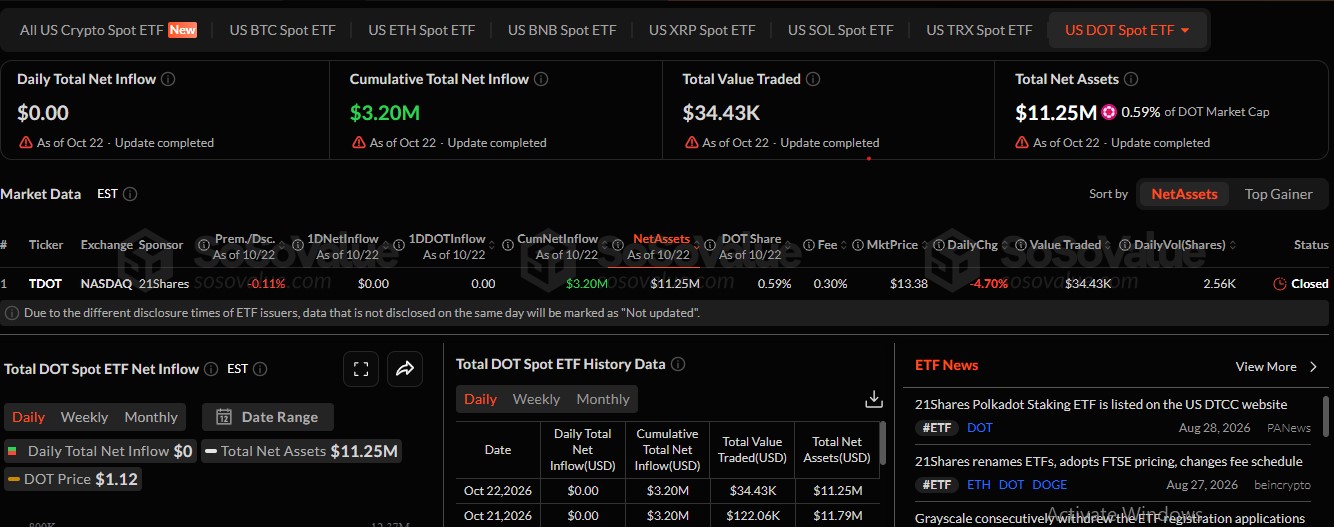Select Weekly in history data table
1334x527 pixels.
pyautogui.click(x=536, y=399)
